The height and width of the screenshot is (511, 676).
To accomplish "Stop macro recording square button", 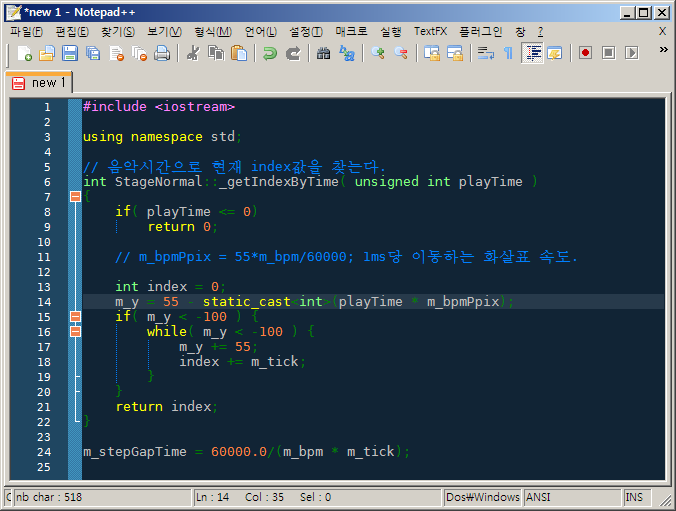I will click(608, 53).
